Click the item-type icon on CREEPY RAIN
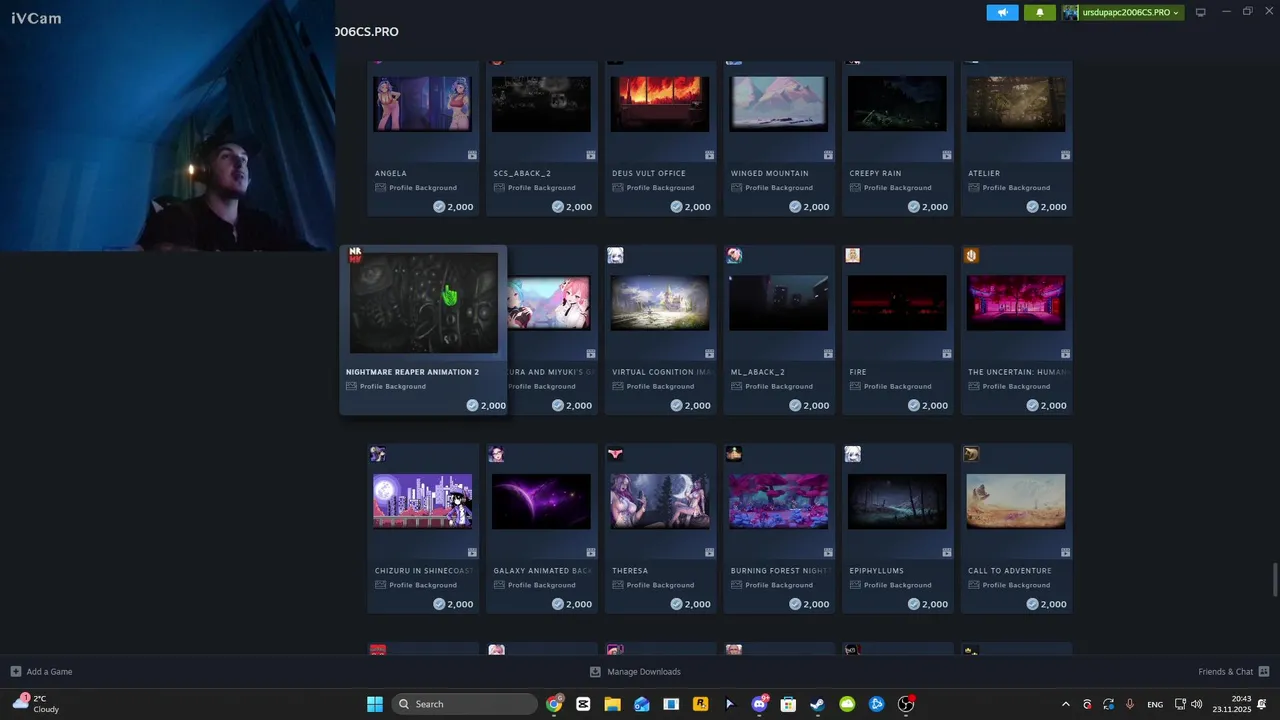Viewport: 1280px width, 720px height. point(946,155)
